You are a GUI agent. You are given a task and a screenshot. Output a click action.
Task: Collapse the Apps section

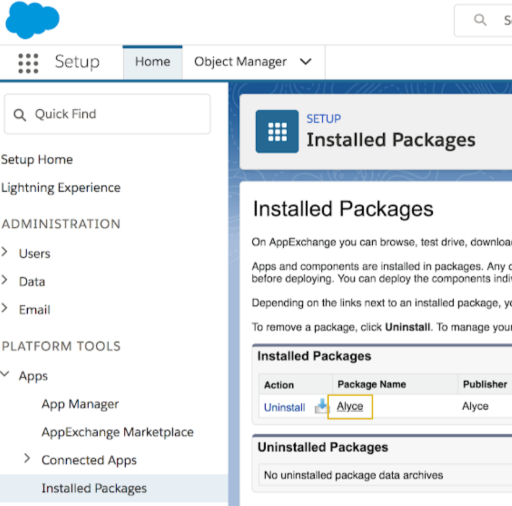pos(5,374)
